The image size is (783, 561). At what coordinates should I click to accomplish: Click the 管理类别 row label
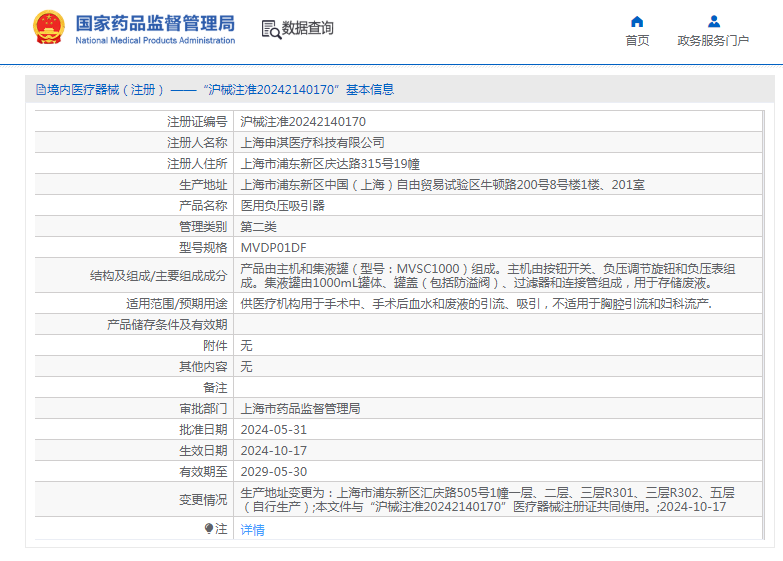click(203, 227)
